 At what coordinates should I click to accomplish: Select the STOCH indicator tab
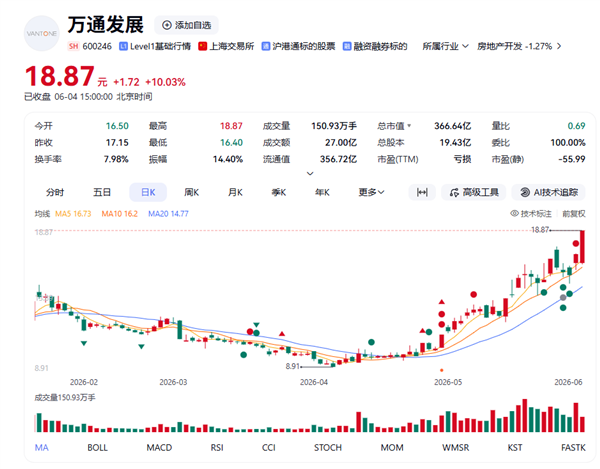328,447
